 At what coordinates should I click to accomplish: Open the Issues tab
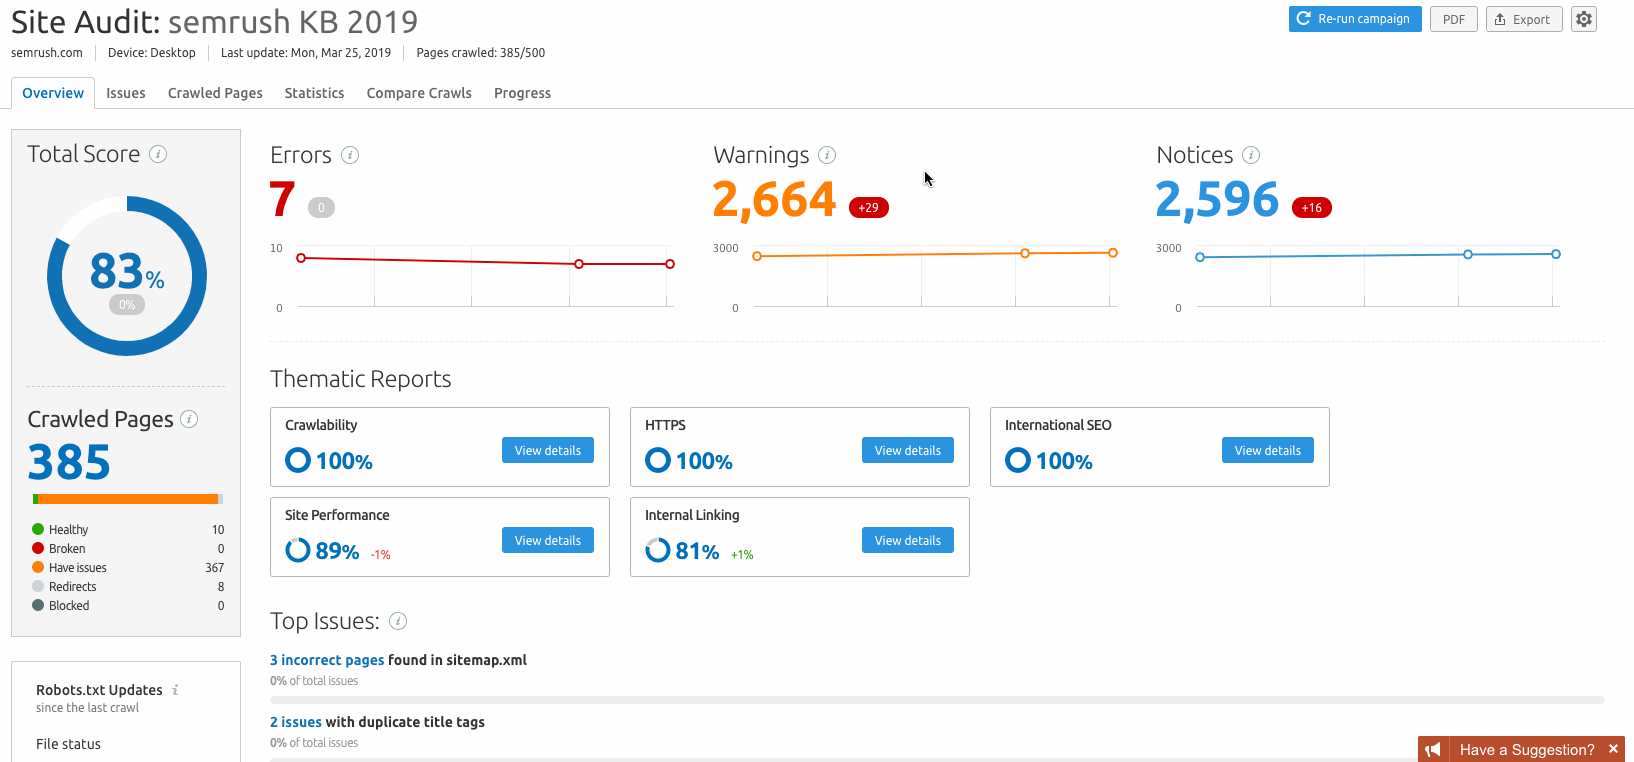point(126,93)
